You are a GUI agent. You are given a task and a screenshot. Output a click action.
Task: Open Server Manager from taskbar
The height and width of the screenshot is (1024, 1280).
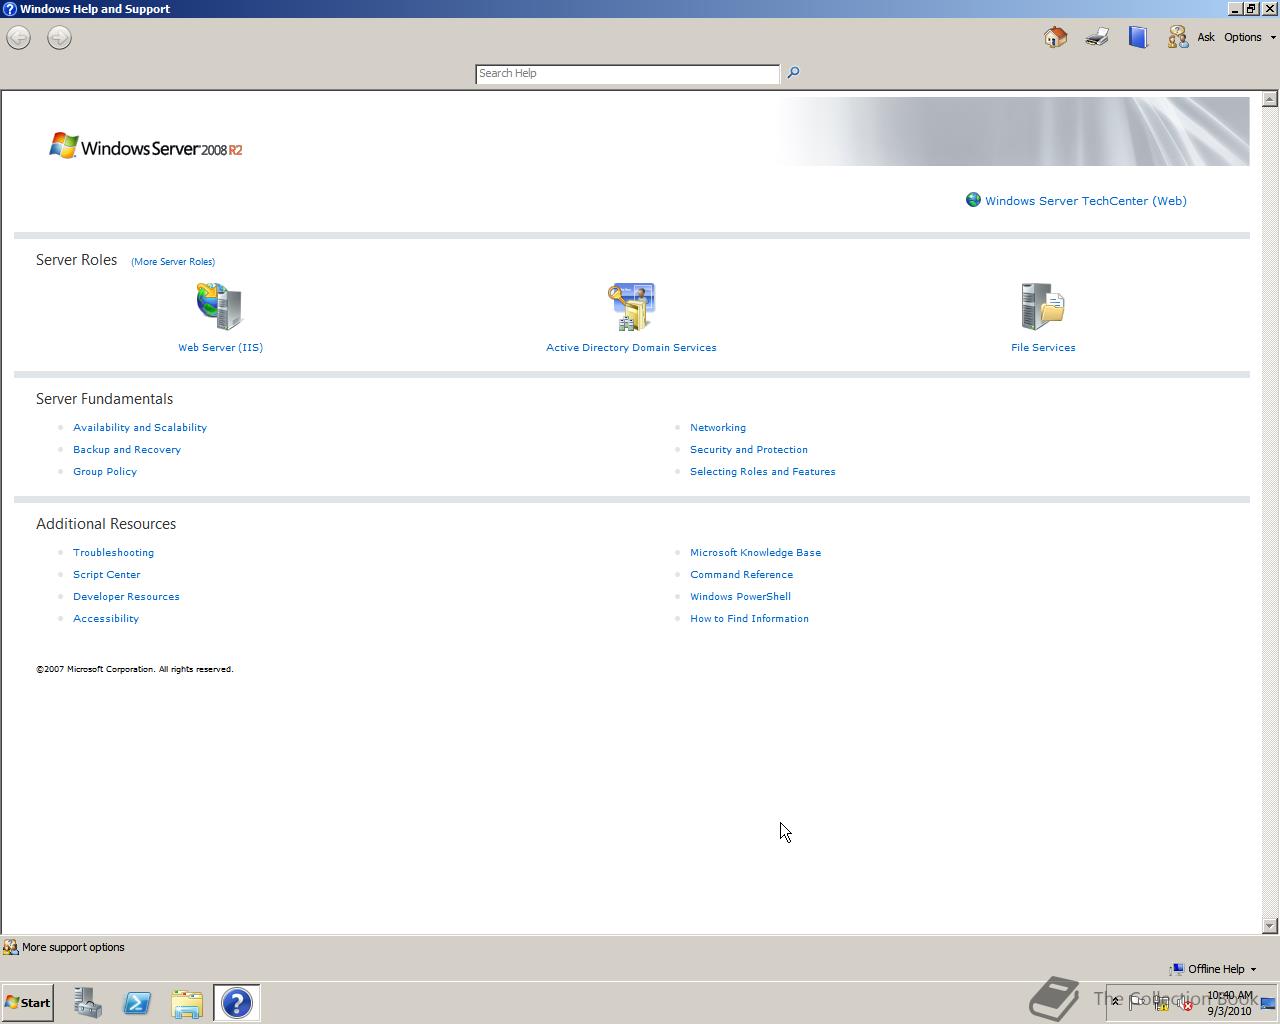coord(88,1003)
